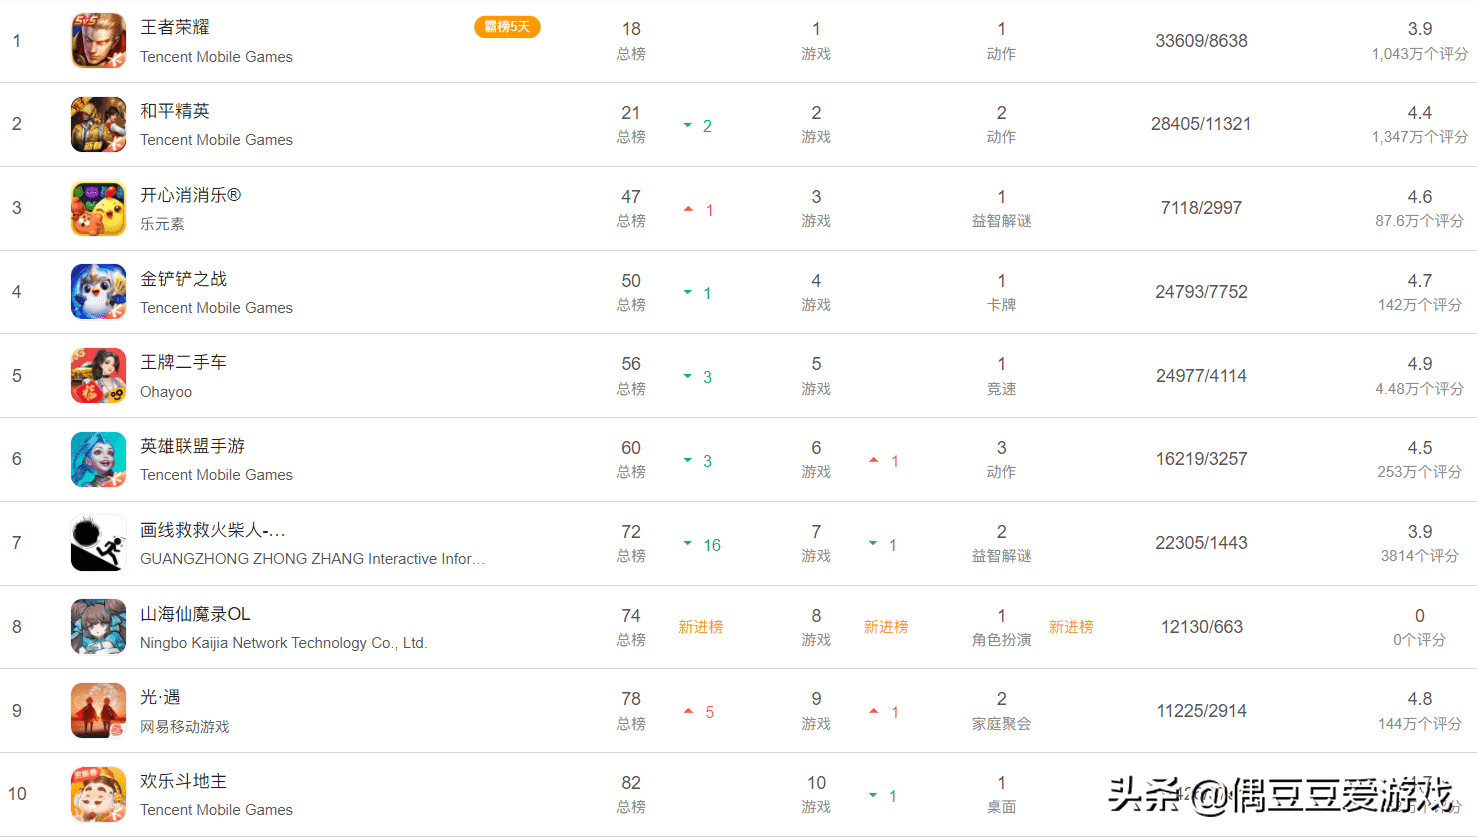Open the 开心消消乐 app icon

[x=98, y=208]
